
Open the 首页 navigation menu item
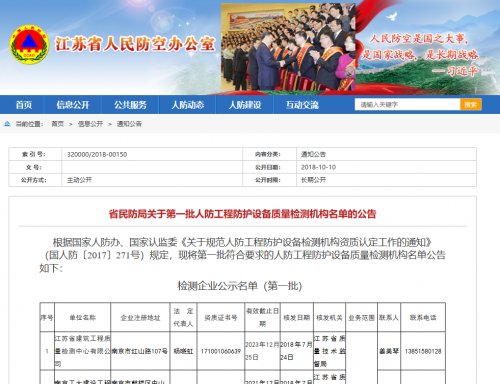tap(24, 105)
